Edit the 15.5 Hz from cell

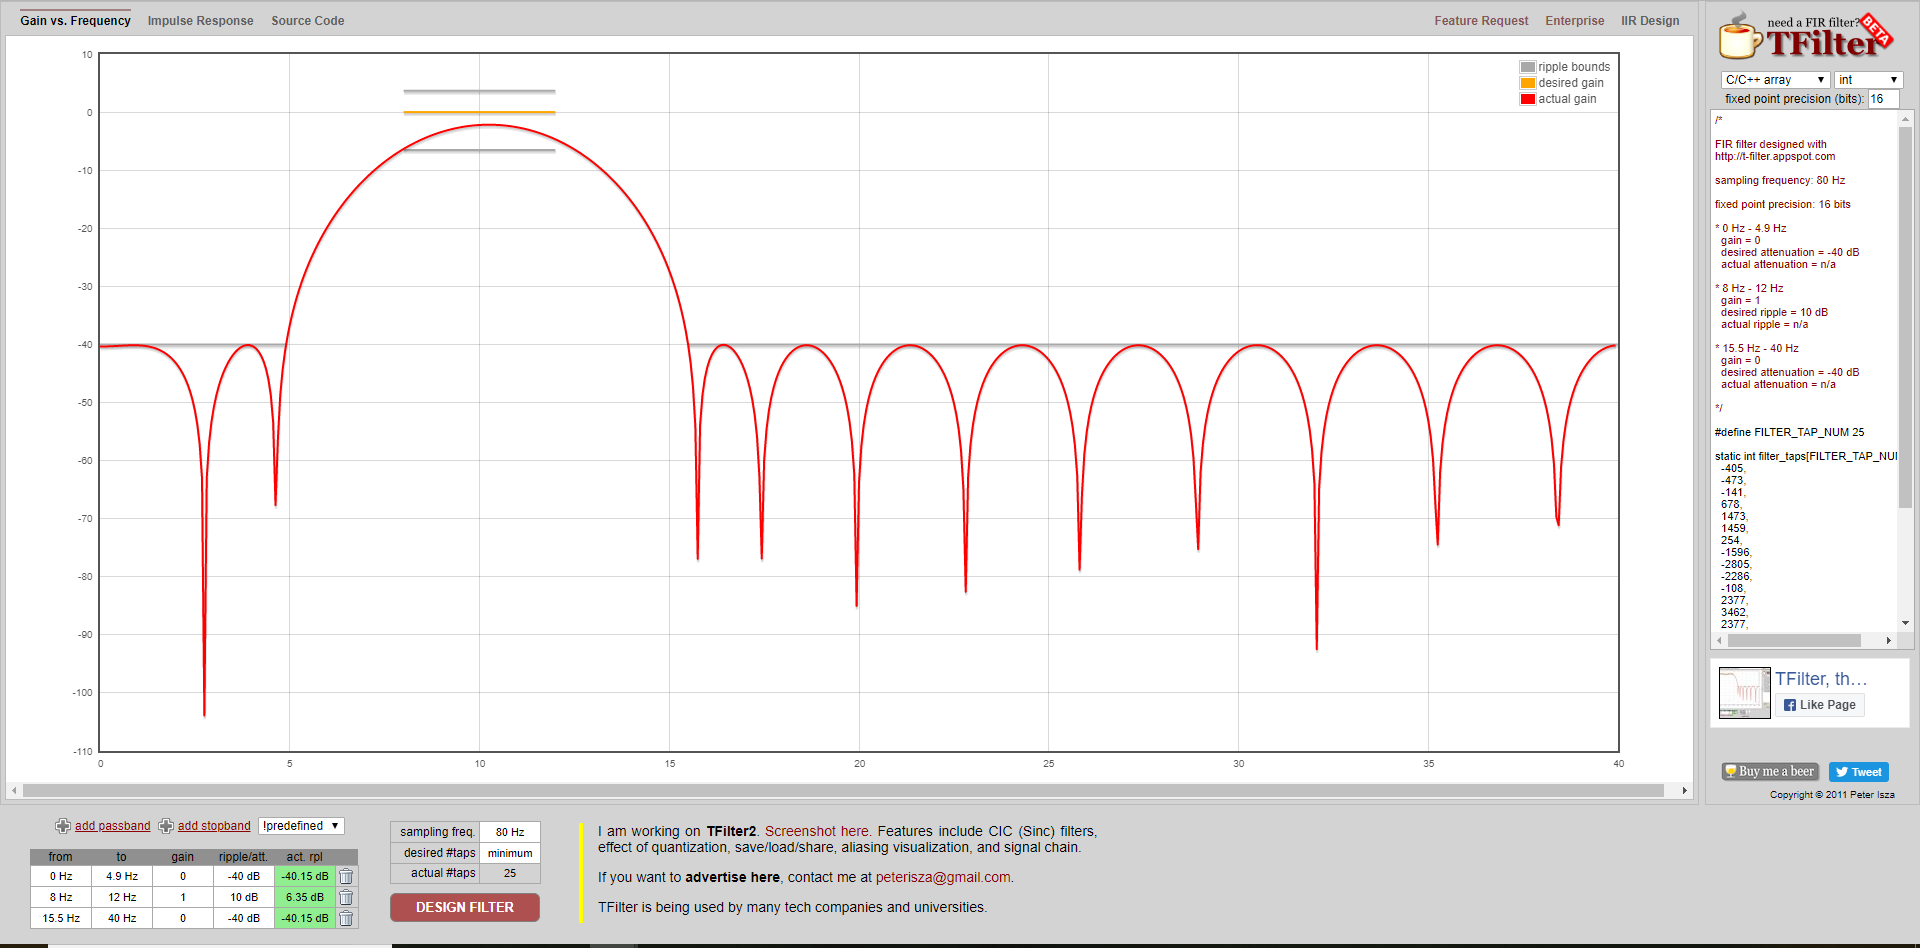click(x=61, y=918)
